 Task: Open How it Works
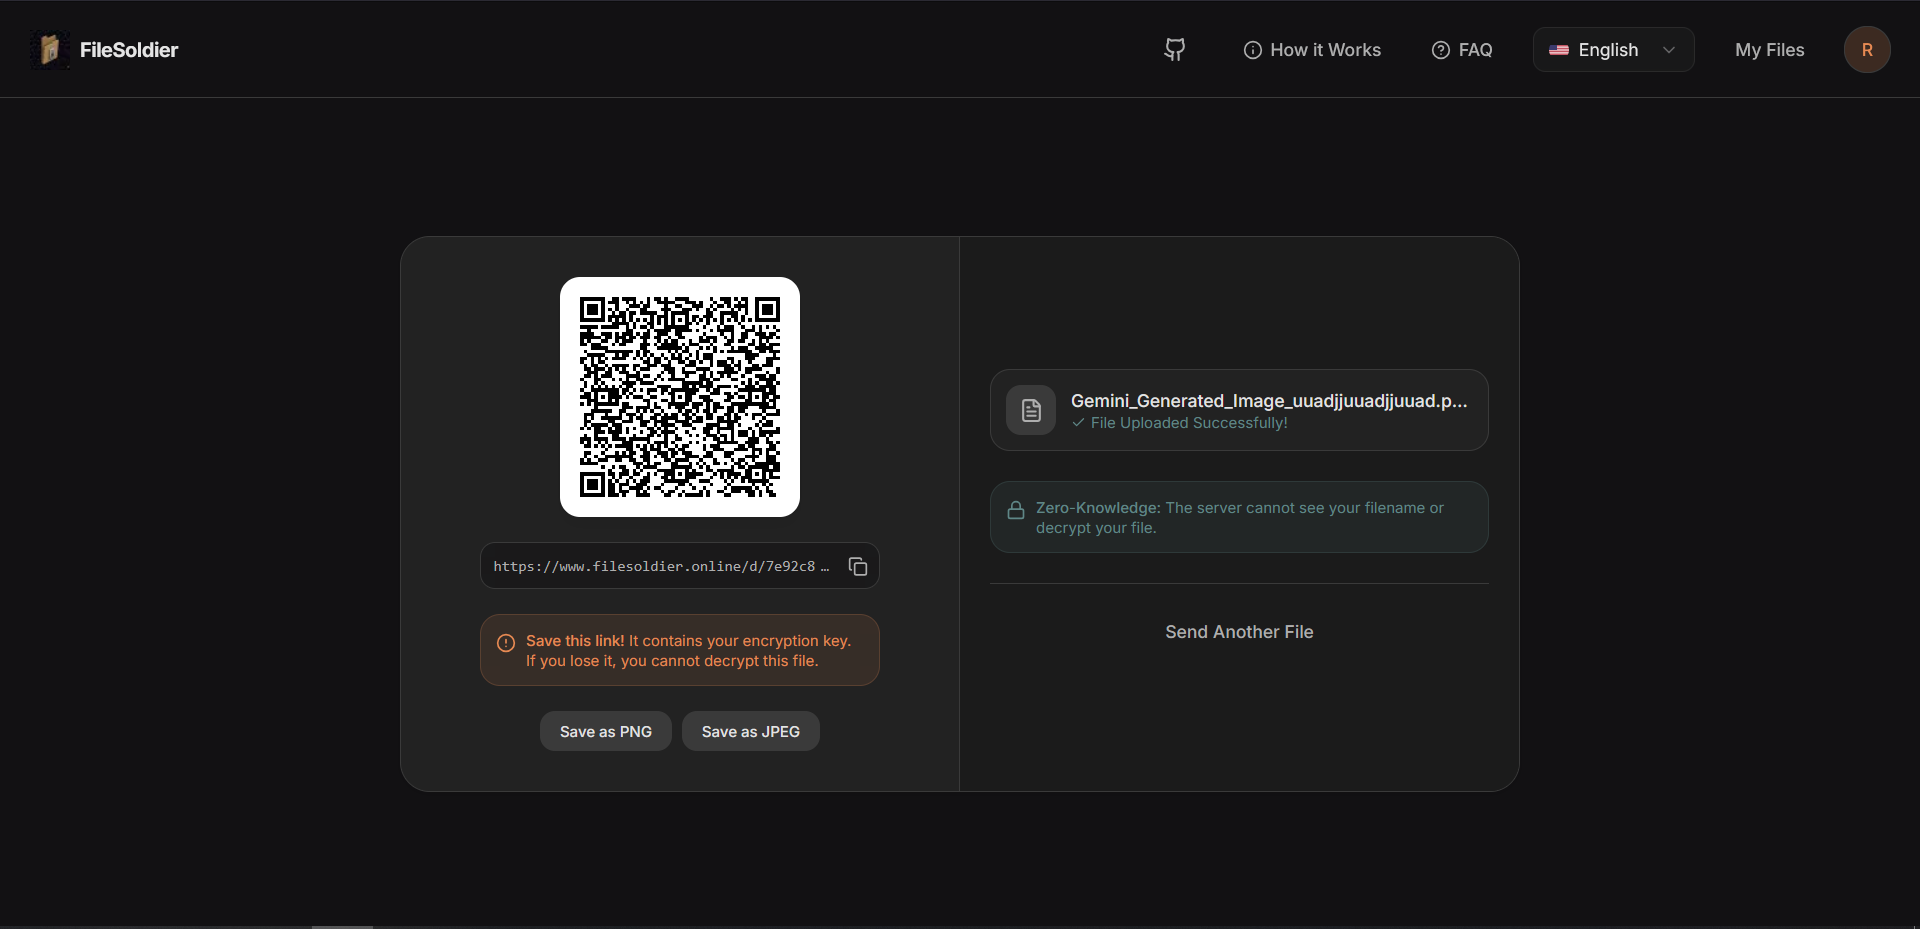[x=1326, y=49]
